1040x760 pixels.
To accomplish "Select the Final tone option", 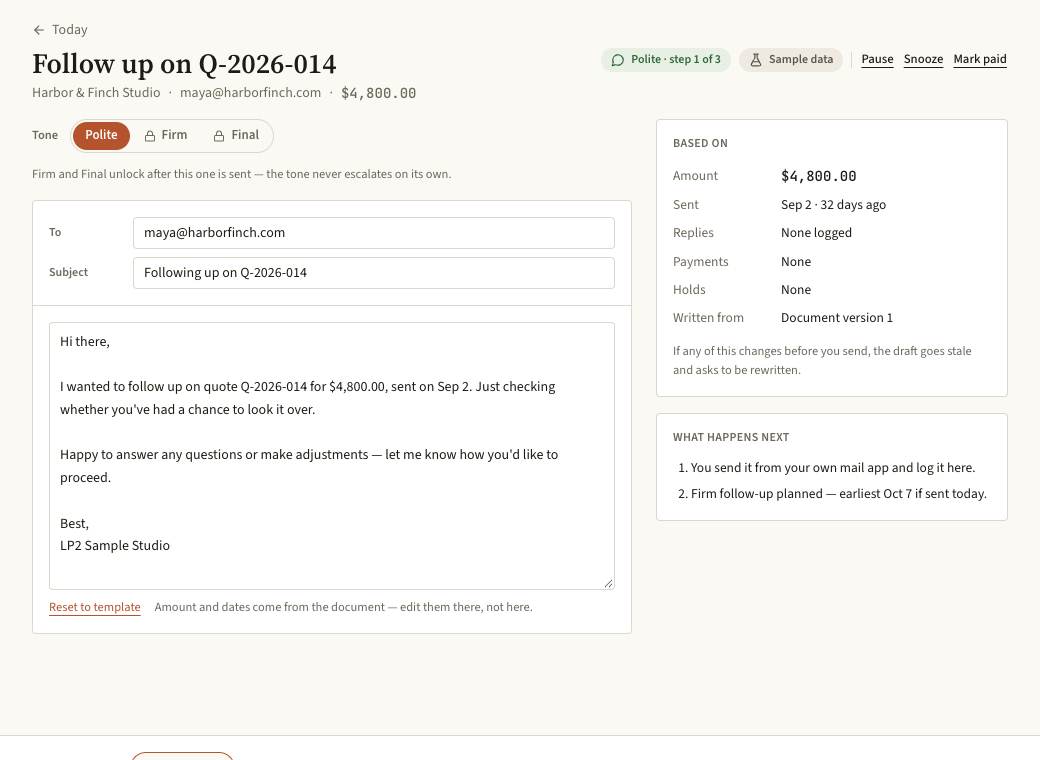I will coord(236,135).
